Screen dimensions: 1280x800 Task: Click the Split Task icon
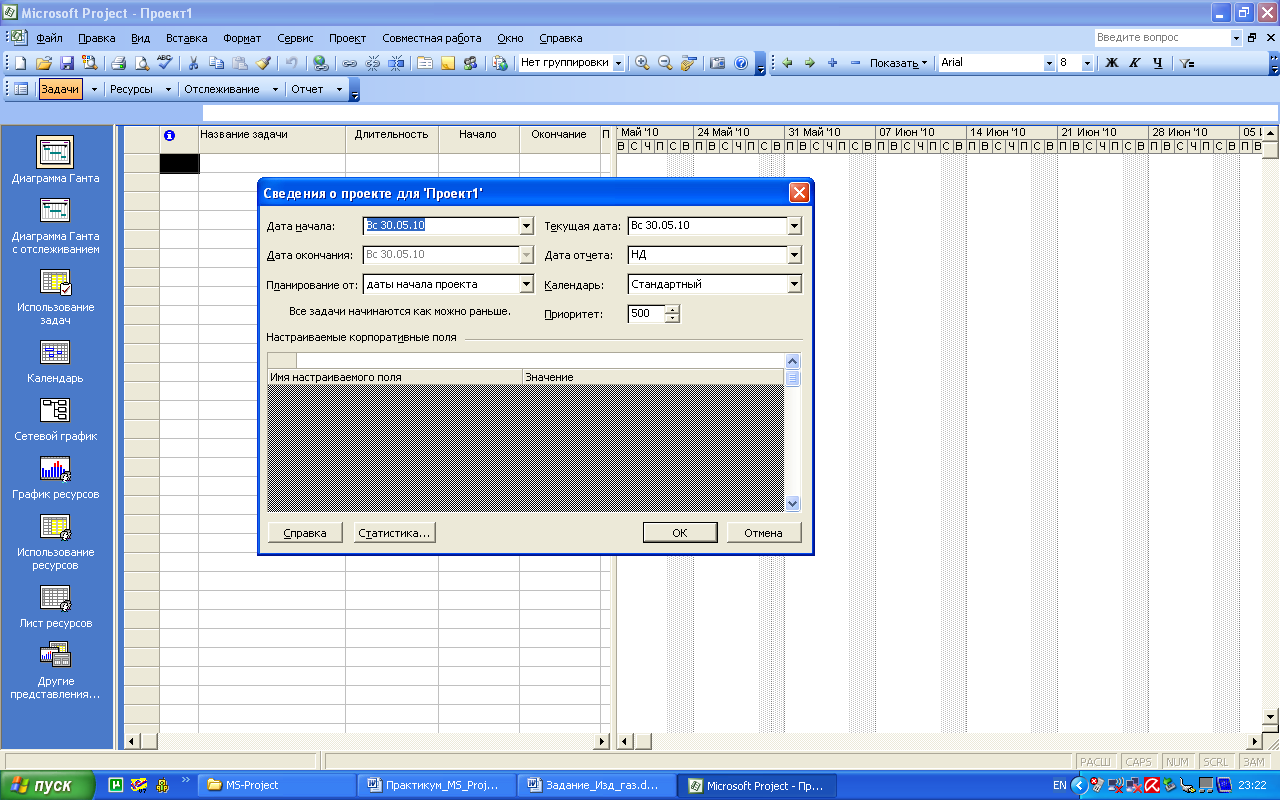point(396,63)
